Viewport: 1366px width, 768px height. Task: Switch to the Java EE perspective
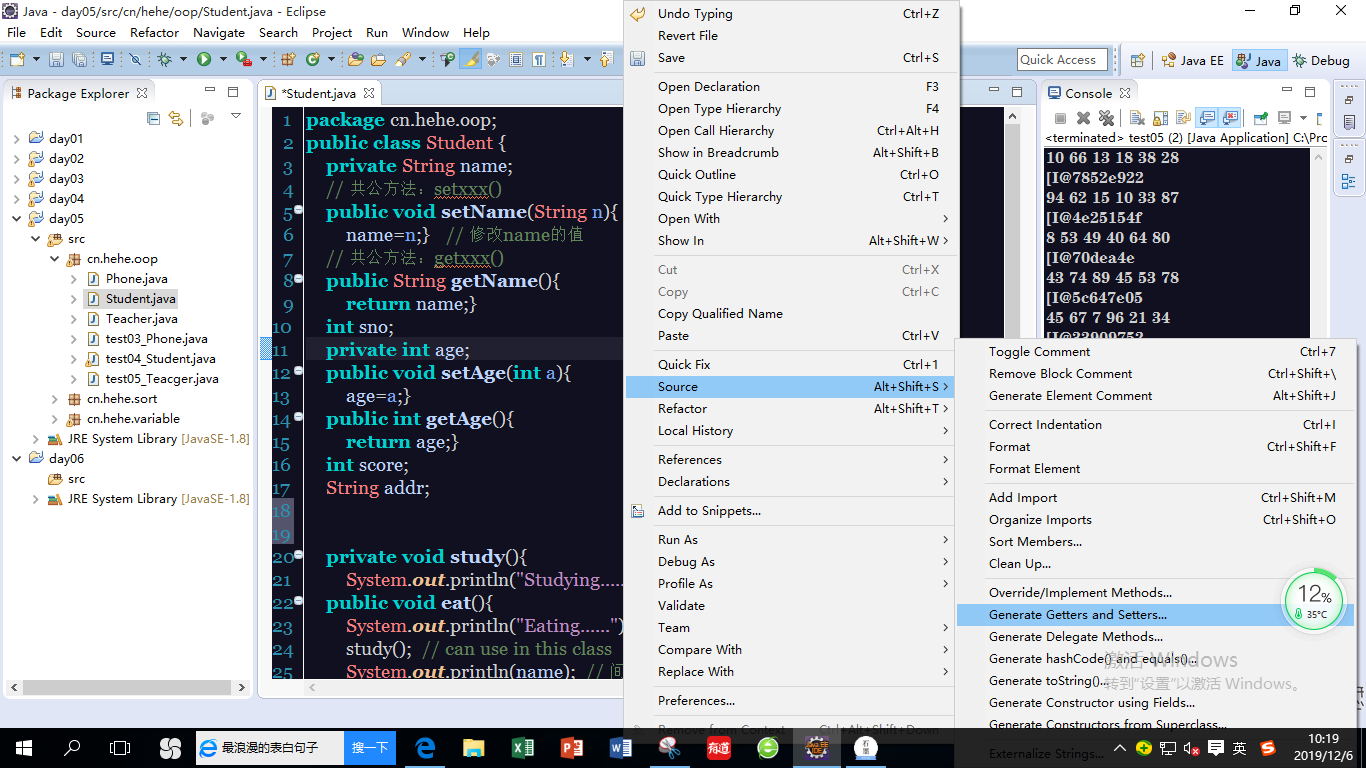click(x=1191, y=60)
